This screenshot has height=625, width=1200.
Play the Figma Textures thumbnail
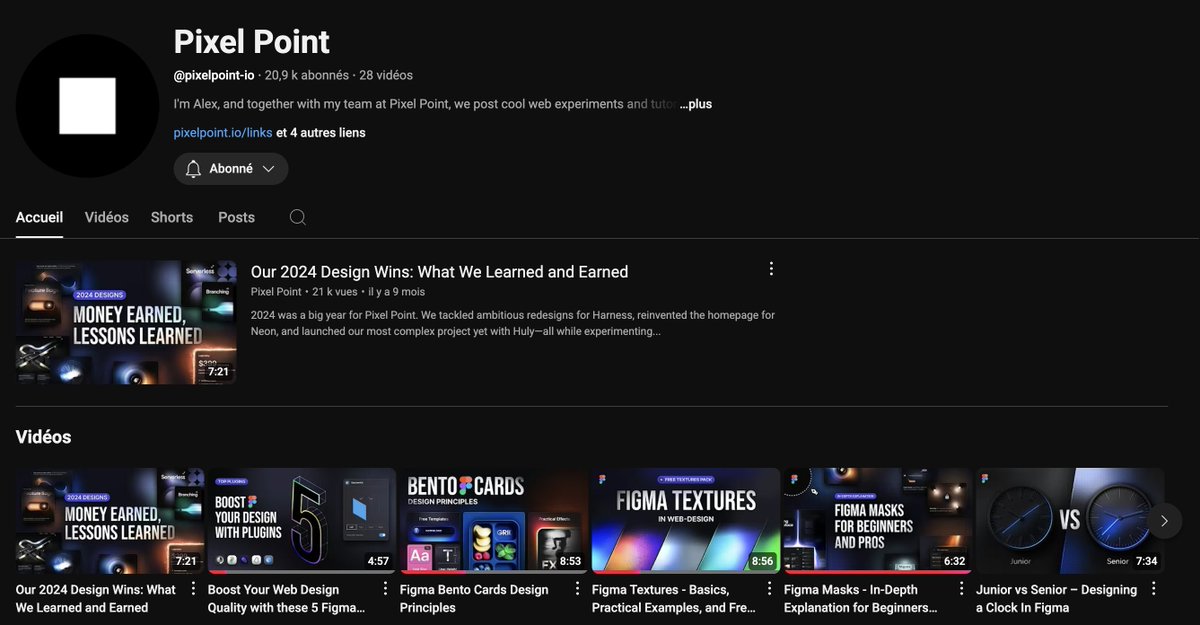(686, 521)
